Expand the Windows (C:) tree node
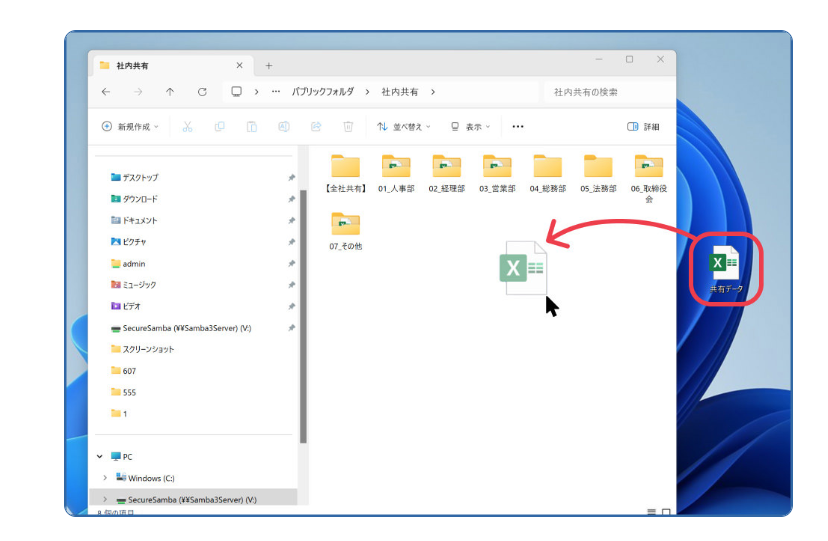The width and height of the screenshot is (828, 541). pos(105,478)
